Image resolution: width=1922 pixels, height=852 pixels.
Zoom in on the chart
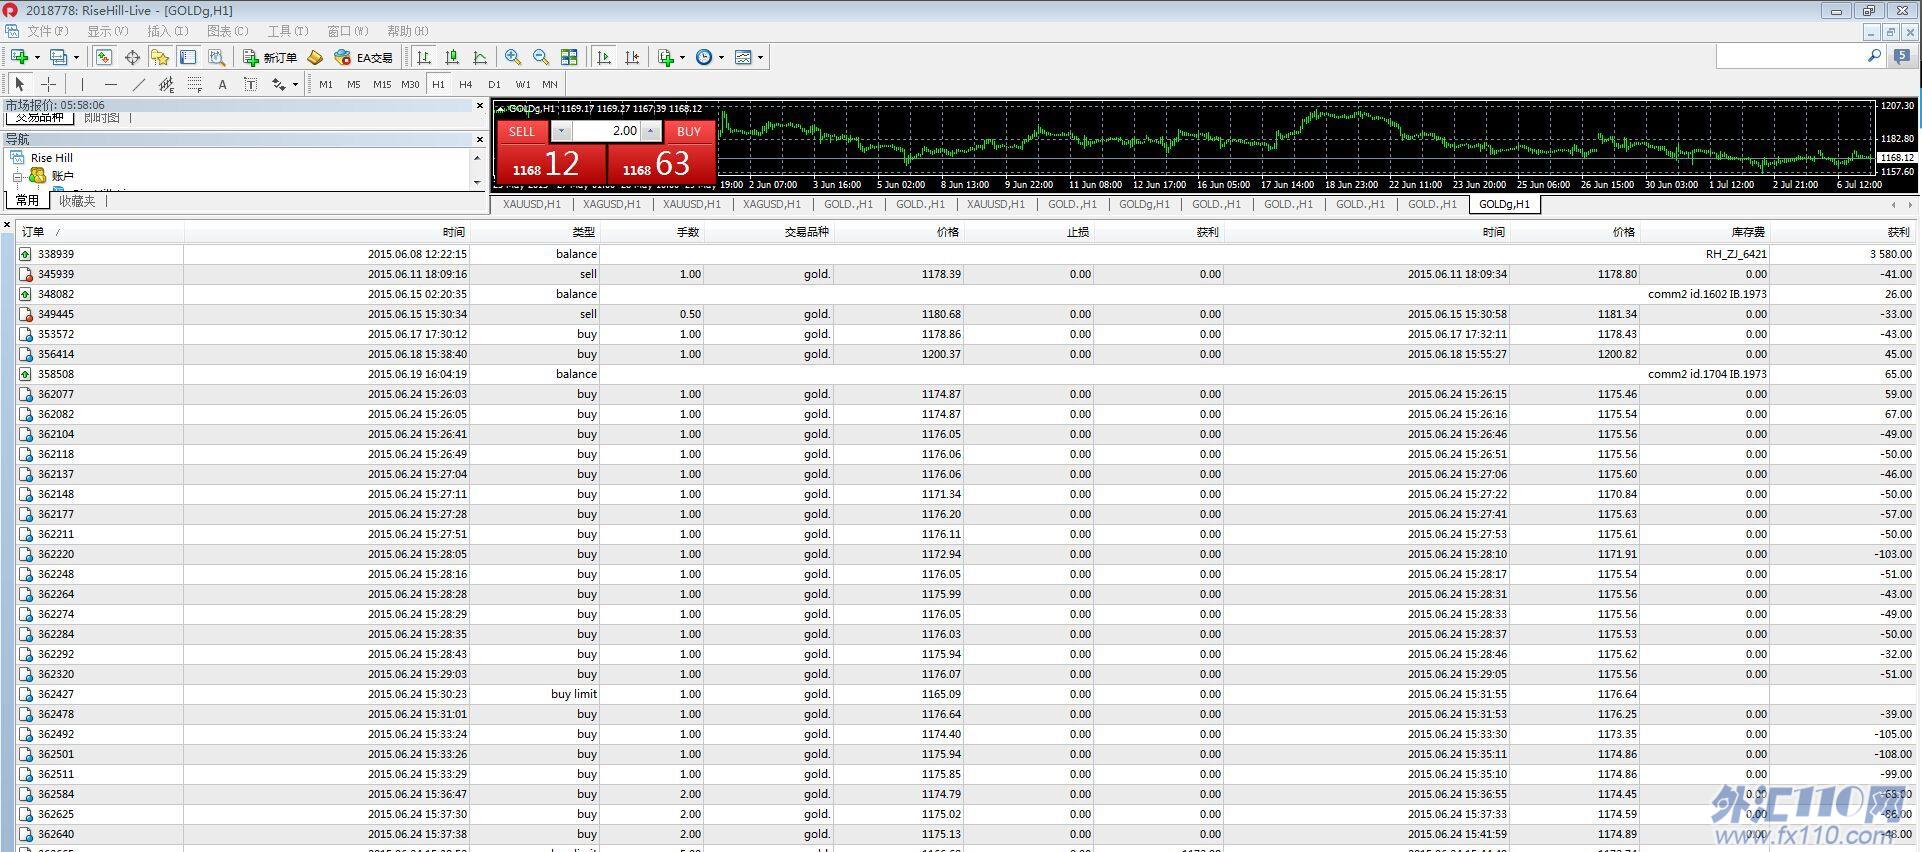click(x=513, y=57)
